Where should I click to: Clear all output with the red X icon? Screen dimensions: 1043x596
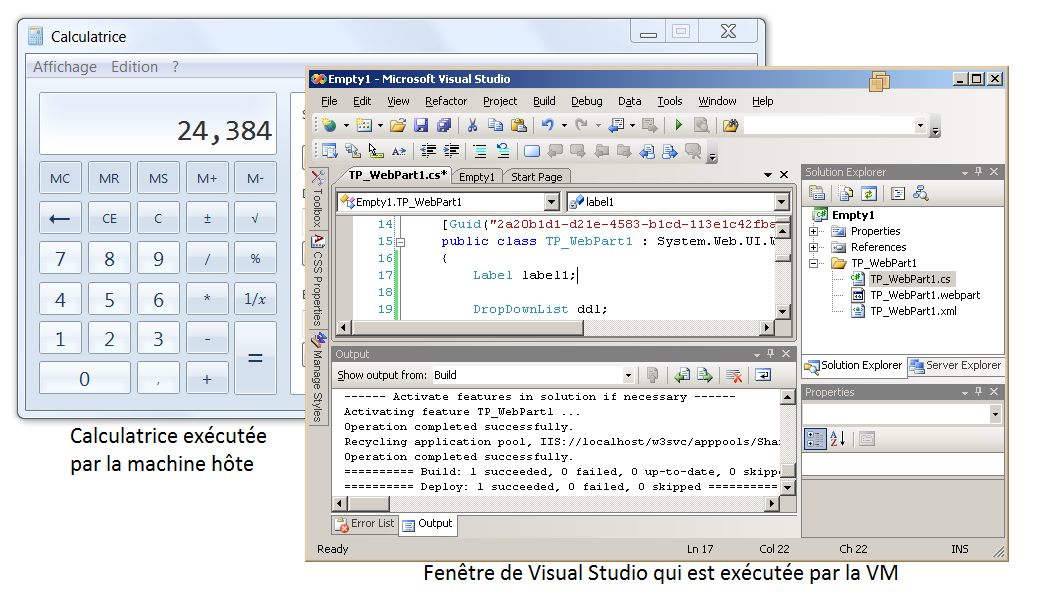[x=734, y=376]
